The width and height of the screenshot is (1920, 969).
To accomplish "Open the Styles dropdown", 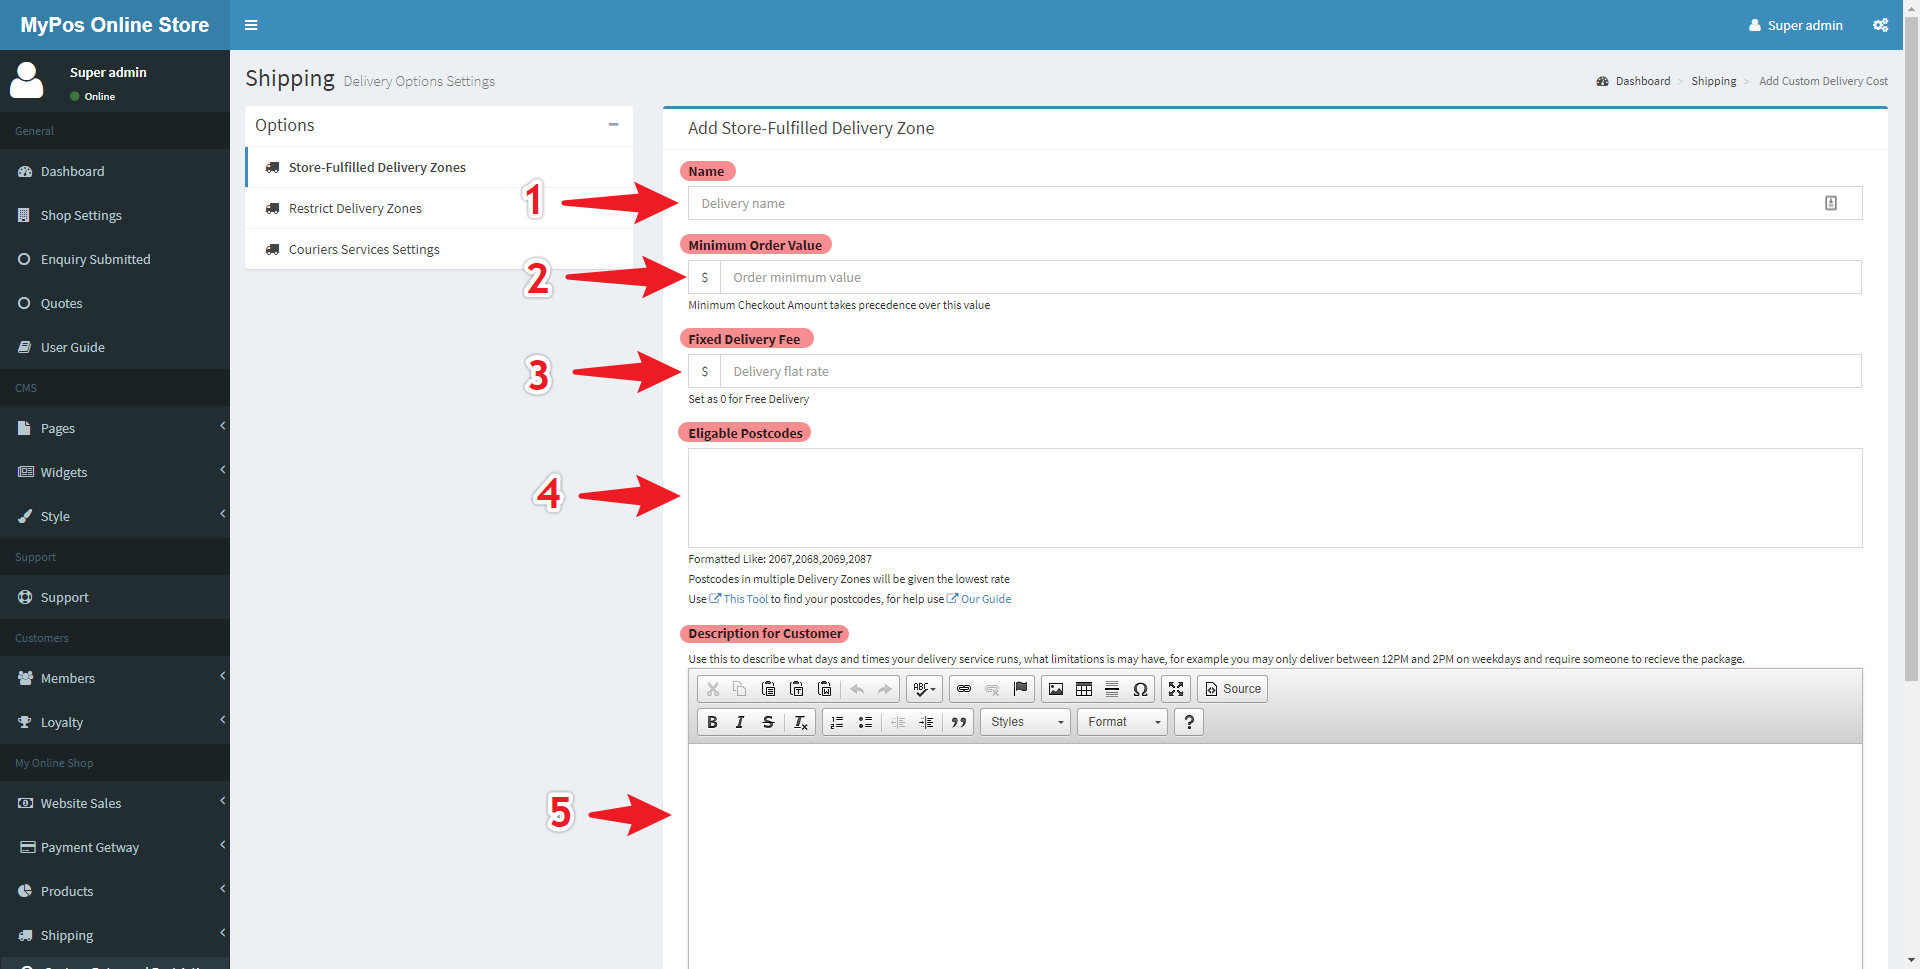I will [1026, 722].
